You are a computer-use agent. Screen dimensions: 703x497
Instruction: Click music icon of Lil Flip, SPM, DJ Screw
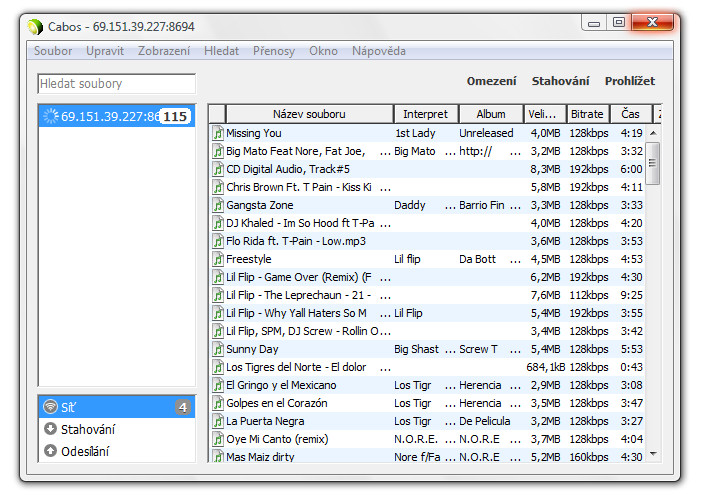tap(218, 331)
